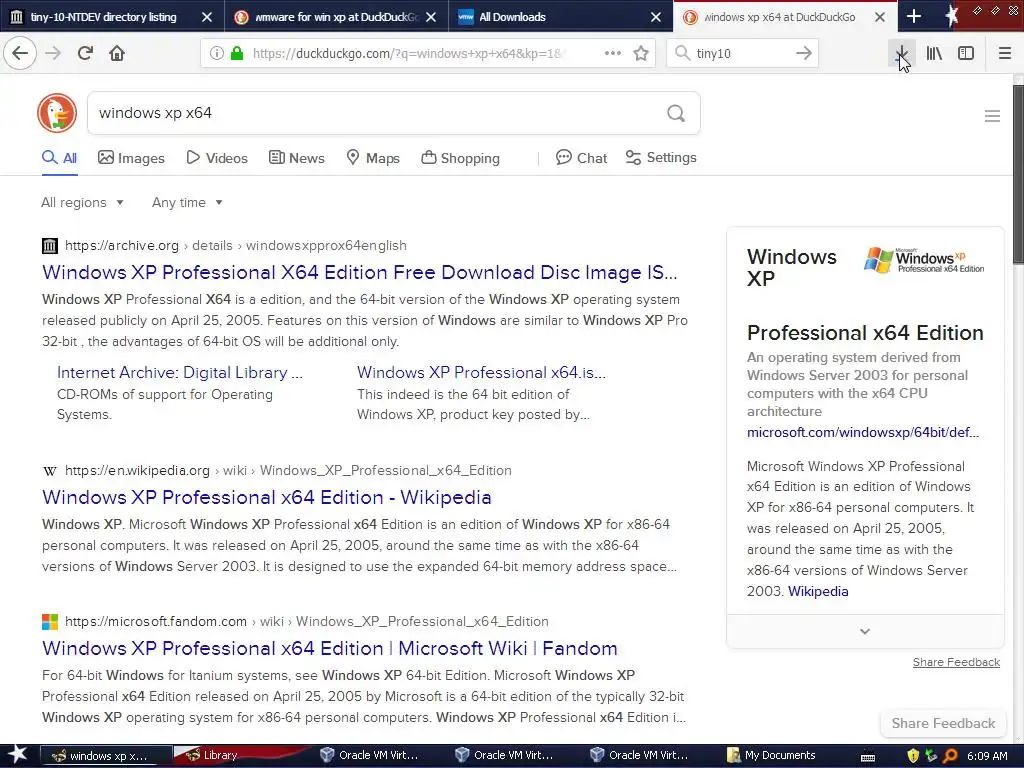The height and width of the screenshot is (768, 1024).
Task: Open microsoft.com/windowsxp/64bit link in info card
Action: click(863, 432)
